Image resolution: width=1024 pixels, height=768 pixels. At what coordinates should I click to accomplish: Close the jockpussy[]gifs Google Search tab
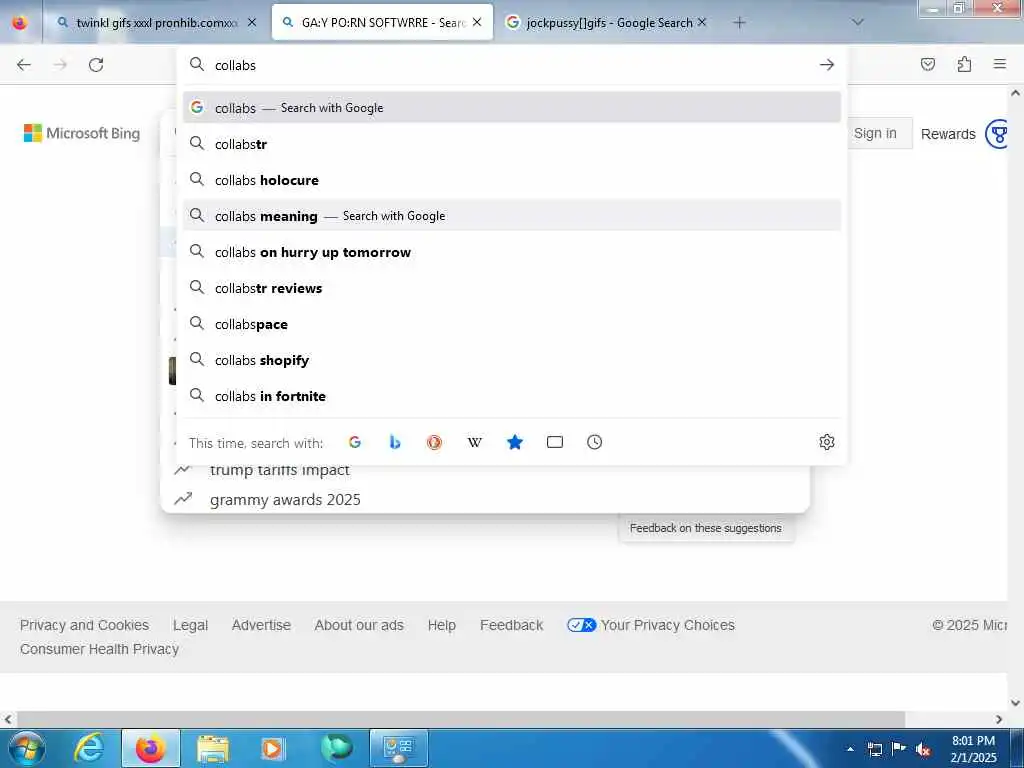(x=702, y=22)
